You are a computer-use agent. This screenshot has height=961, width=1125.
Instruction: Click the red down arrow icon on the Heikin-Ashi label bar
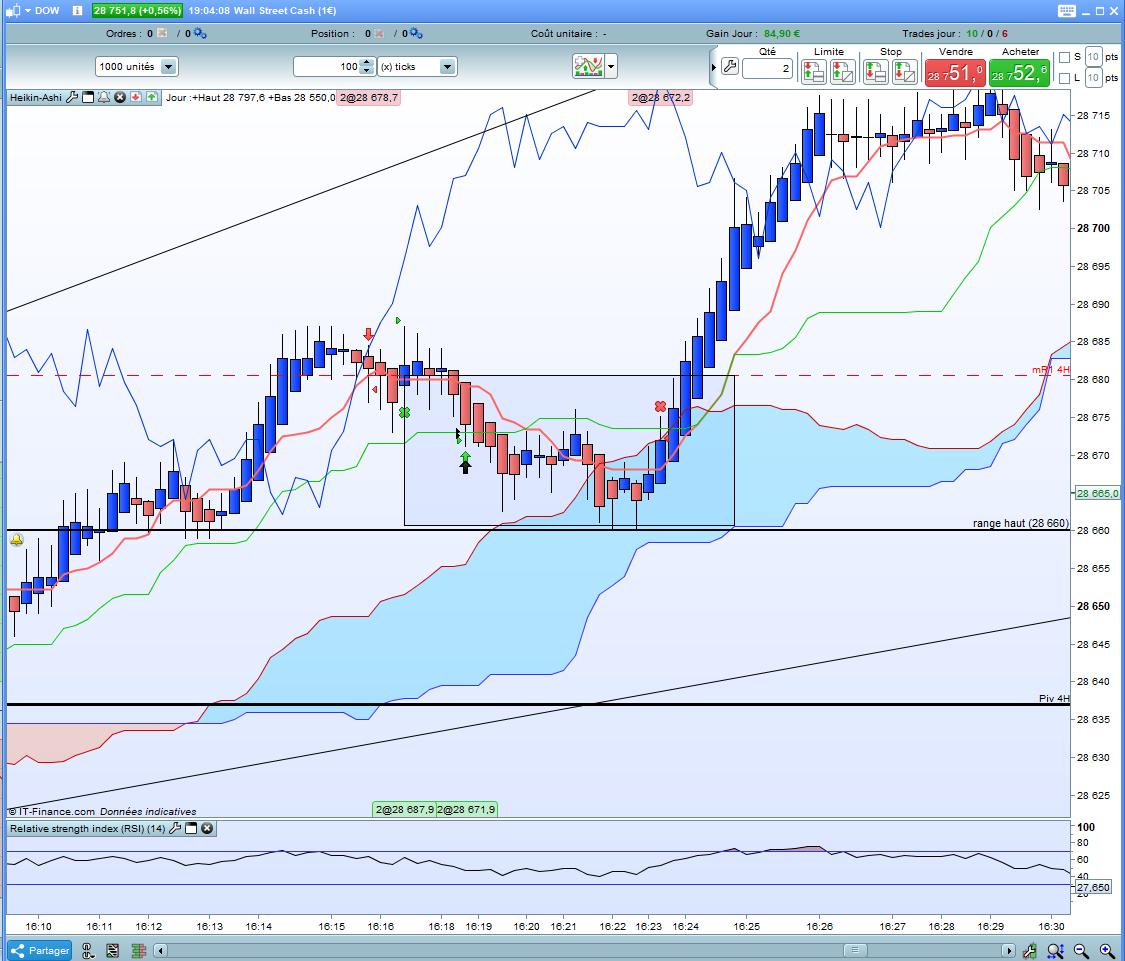pyautogui.click(x=136, y=98)
